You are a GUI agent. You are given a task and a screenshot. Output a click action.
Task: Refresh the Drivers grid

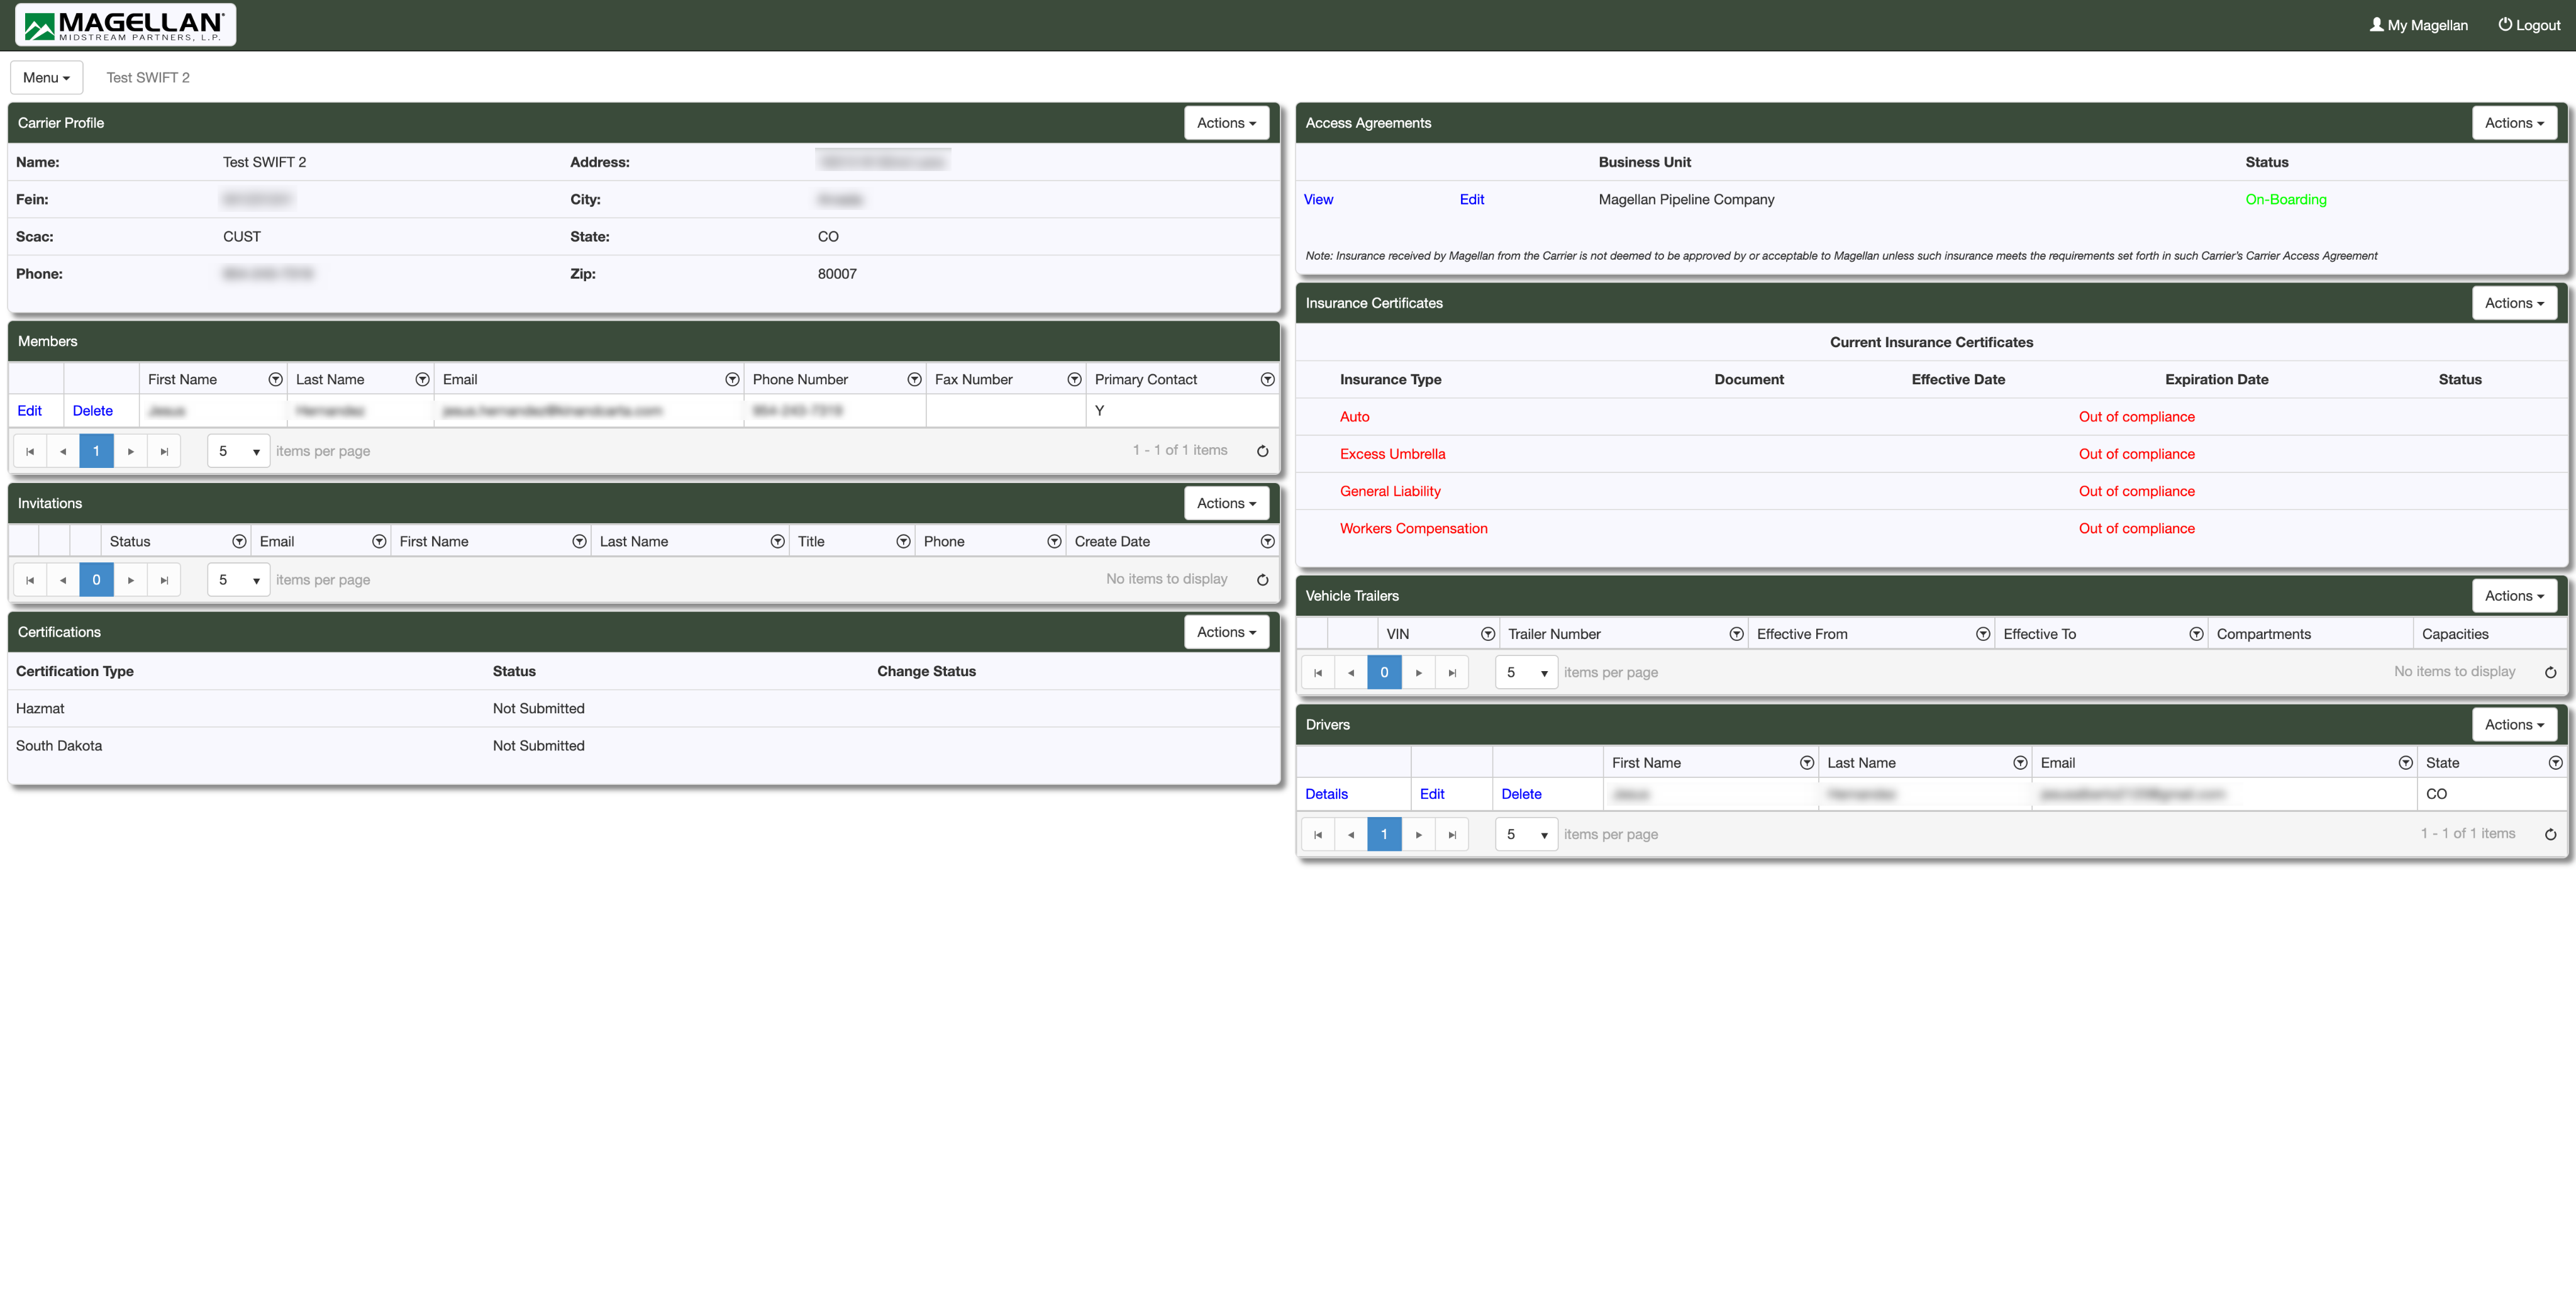(2550, 835)
